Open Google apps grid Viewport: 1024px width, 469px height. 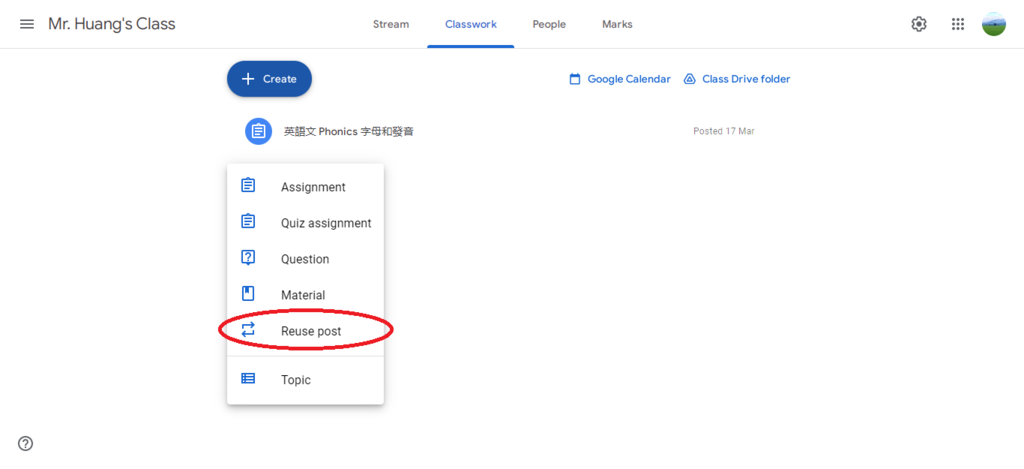pos(958,24)
